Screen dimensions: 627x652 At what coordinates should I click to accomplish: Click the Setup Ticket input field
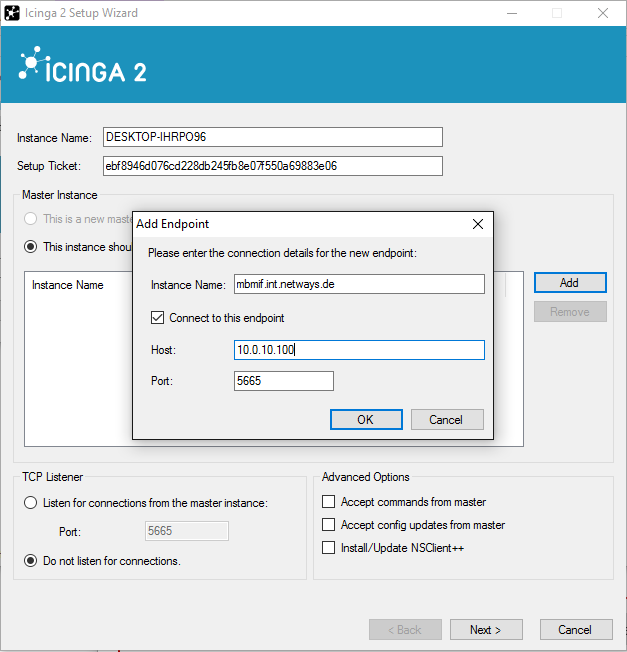(273, 166)
